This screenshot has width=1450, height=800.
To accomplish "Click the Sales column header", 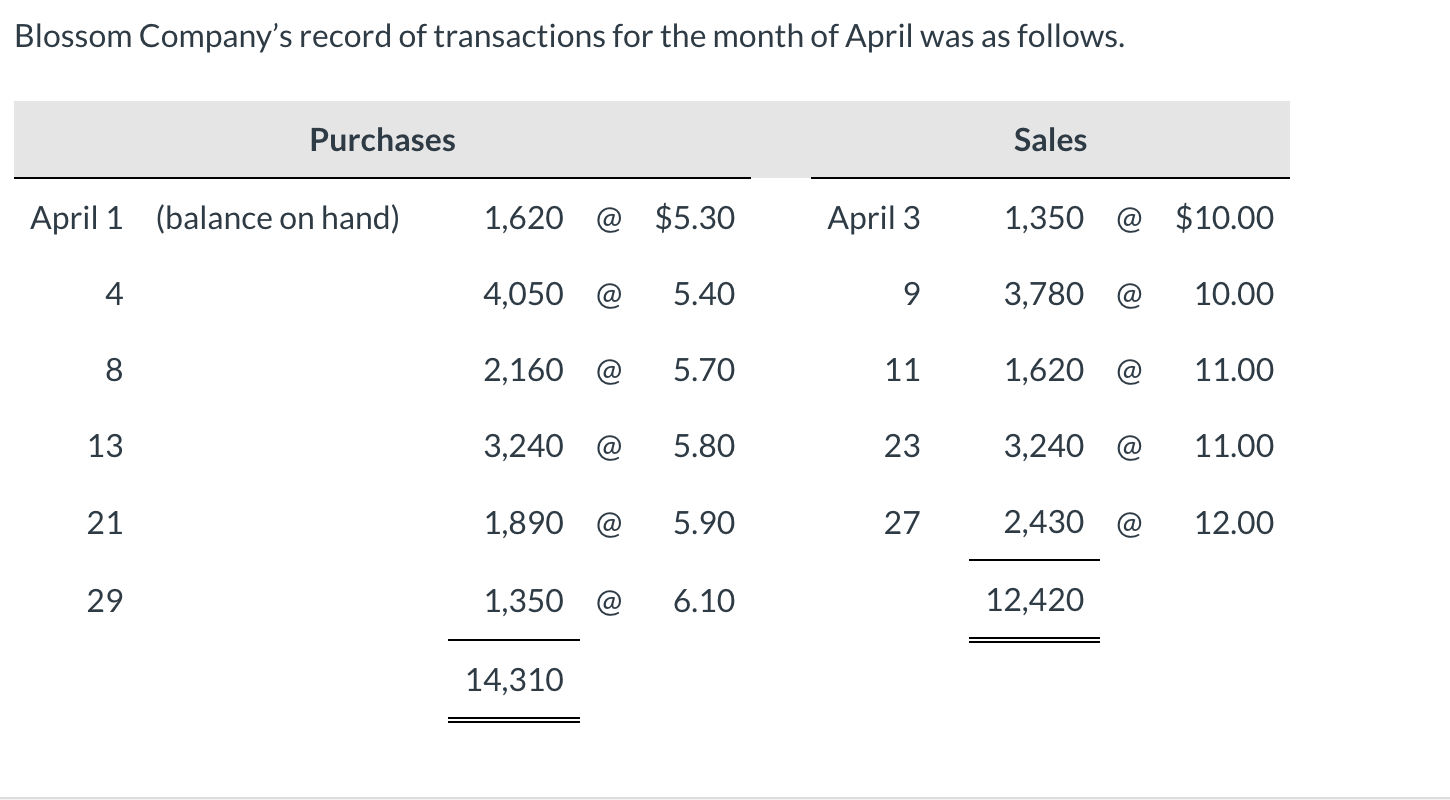I will point(1049,140).
